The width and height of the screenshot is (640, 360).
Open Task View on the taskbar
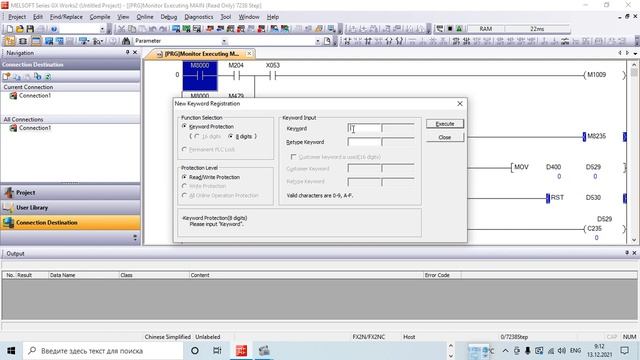(x=217, y=351)
